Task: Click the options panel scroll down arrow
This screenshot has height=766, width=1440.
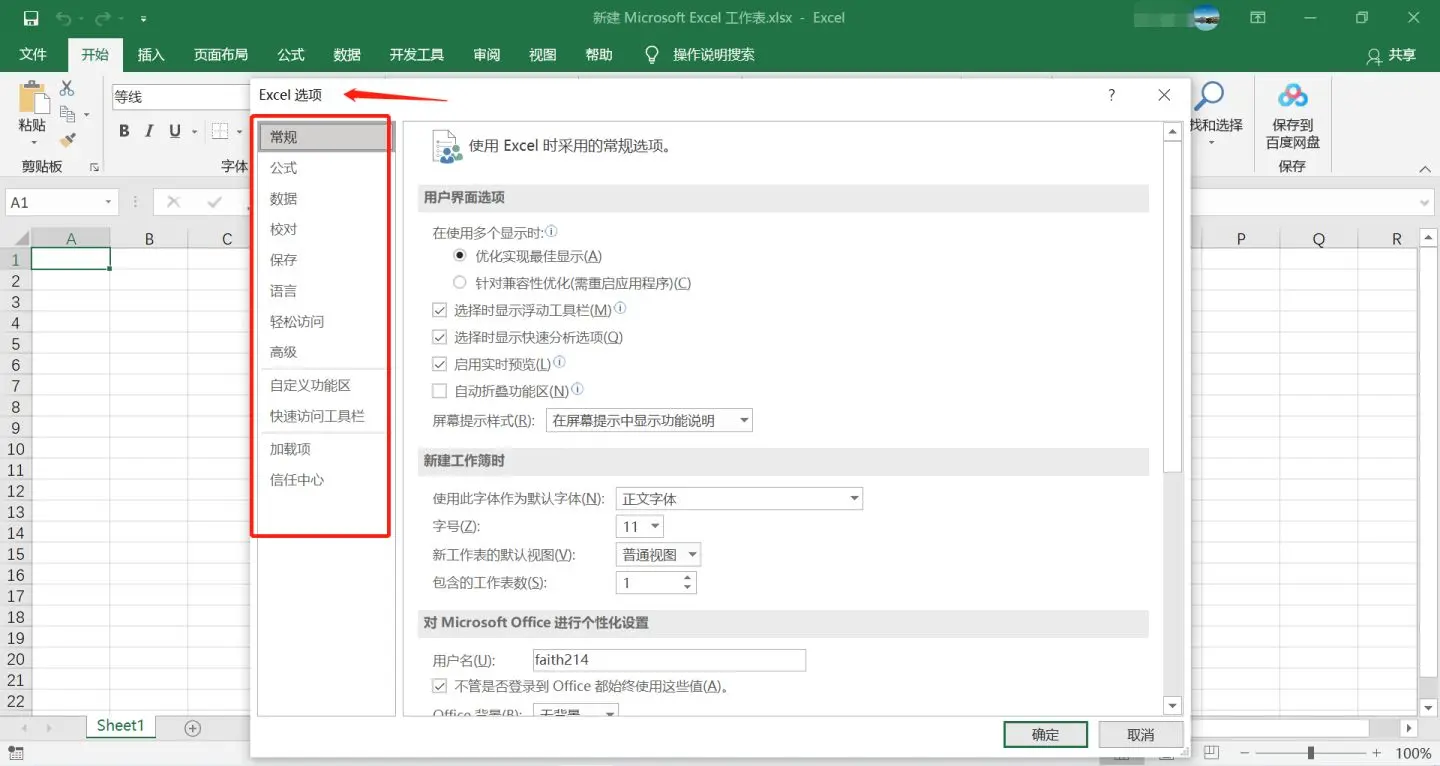Action: point(1174,705)
